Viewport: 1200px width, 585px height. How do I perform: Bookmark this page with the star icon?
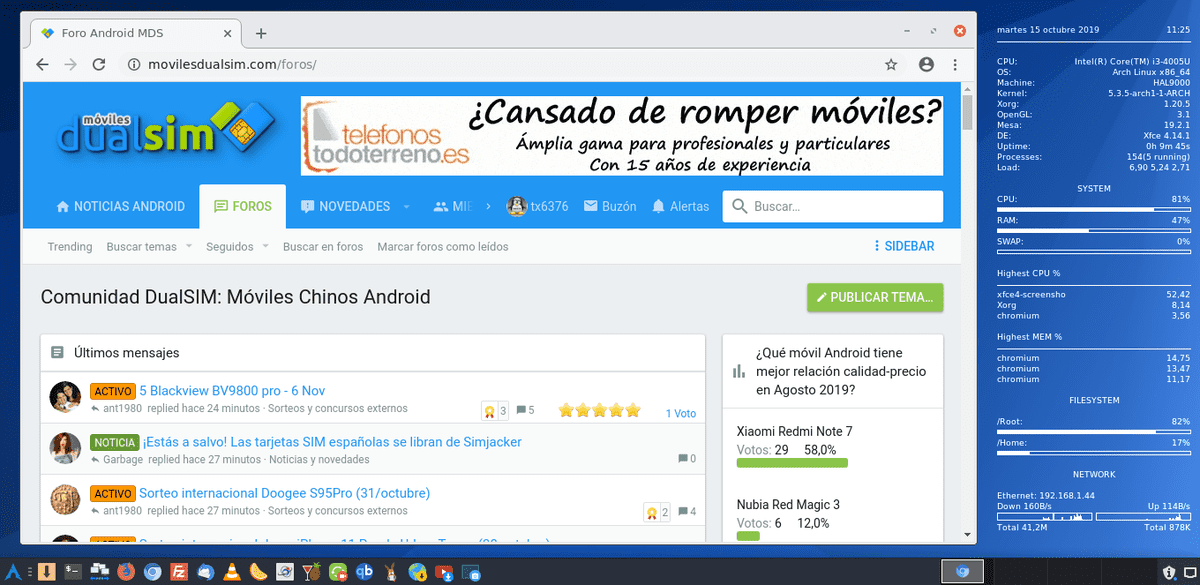[891, 64]
